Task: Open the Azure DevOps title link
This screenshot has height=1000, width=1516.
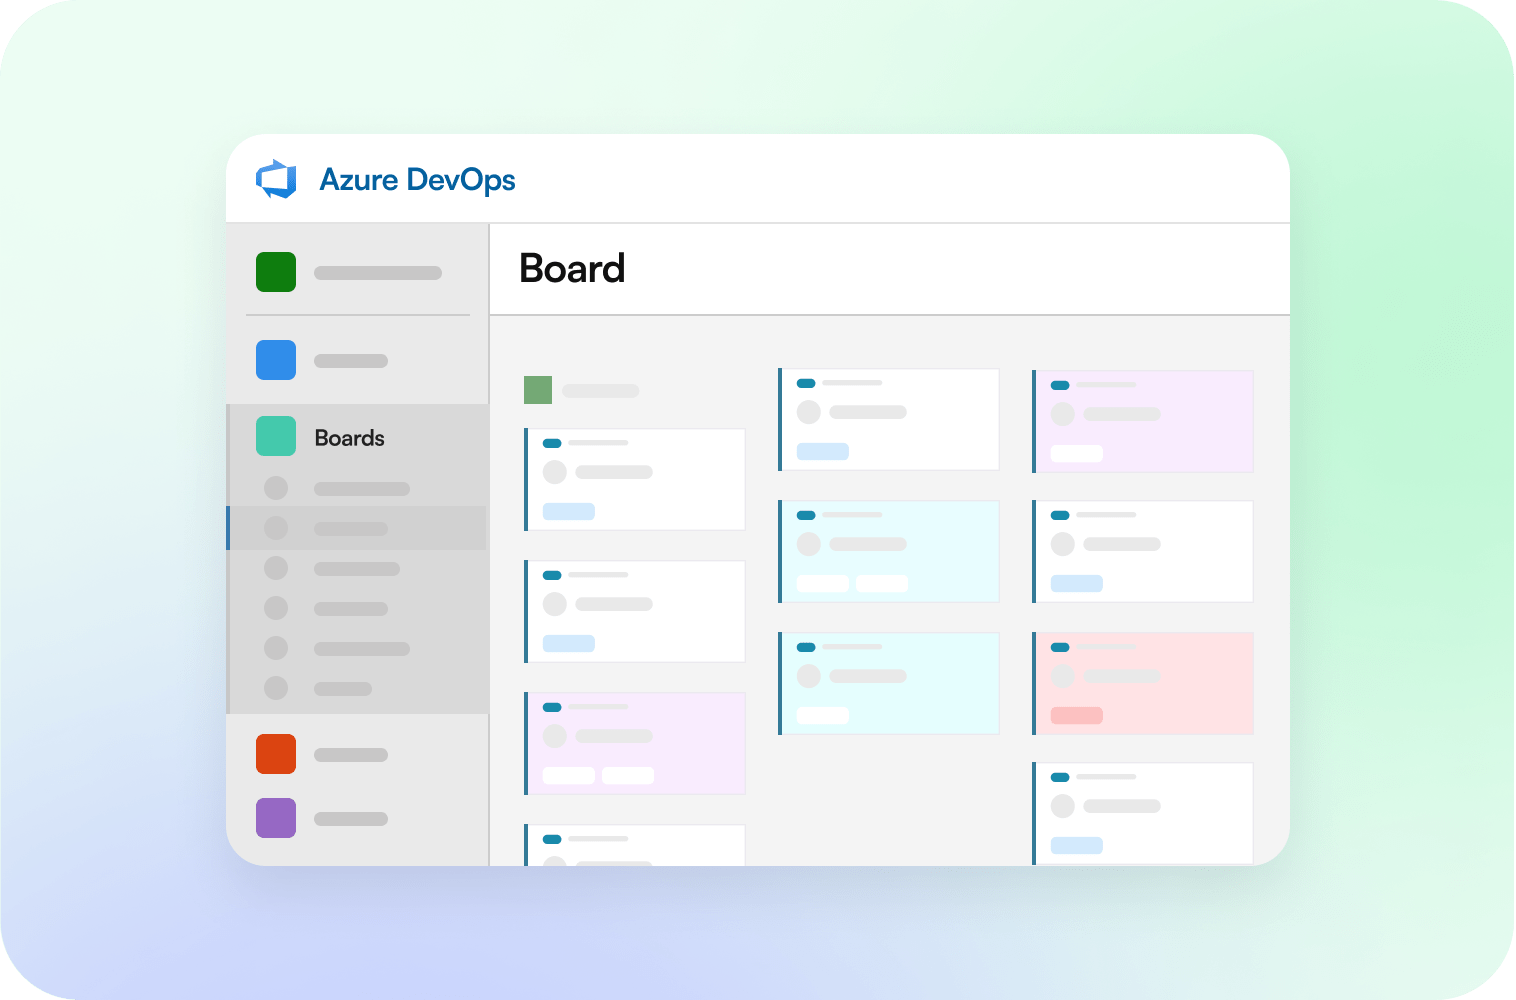Action: coord(417,180)
